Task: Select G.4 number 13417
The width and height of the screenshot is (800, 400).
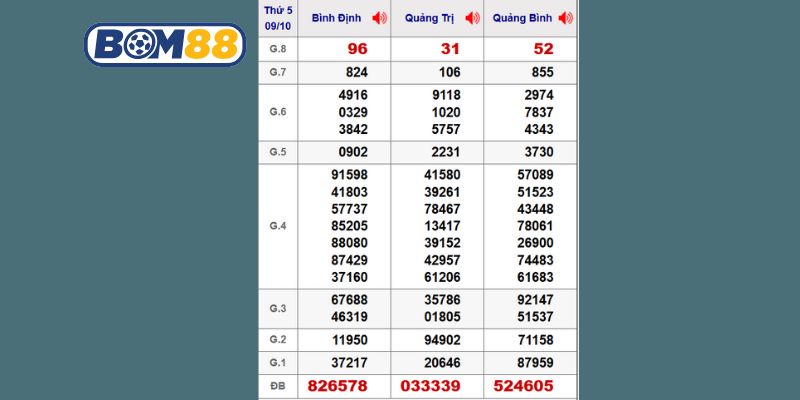Action: click(442, 226)
